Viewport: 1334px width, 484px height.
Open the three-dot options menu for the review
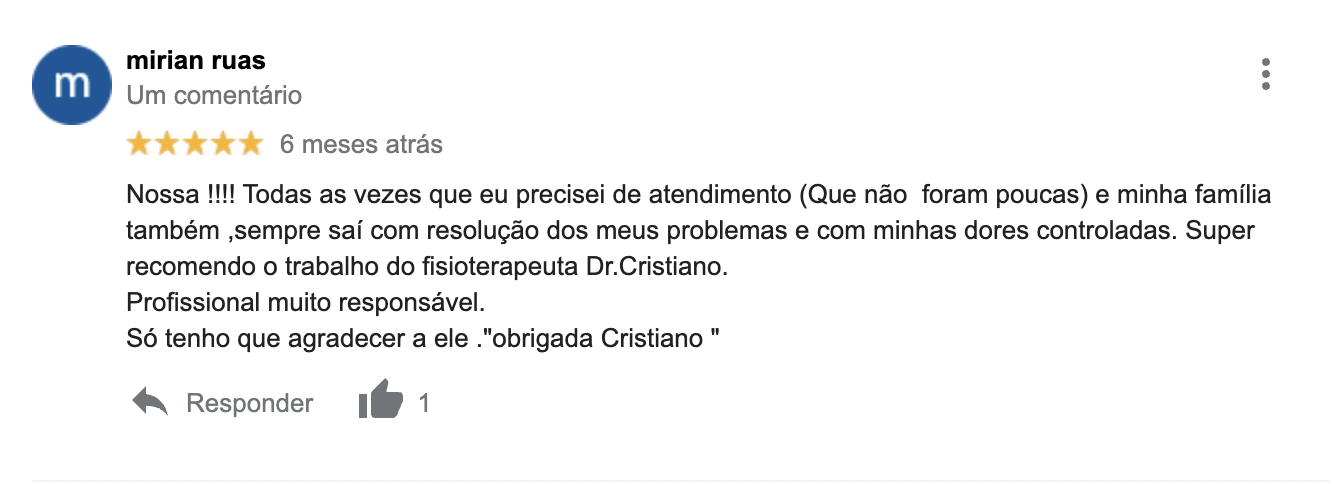pos(1265,75)
